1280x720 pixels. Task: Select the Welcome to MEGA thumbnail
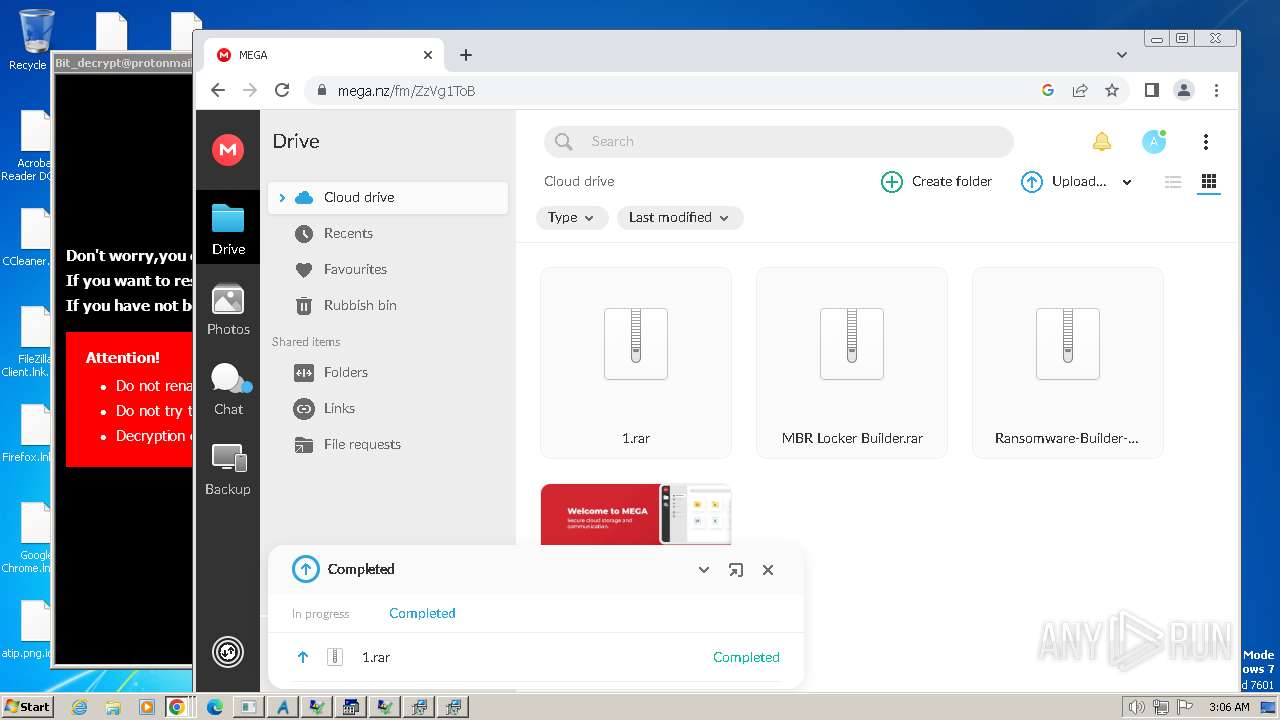coord(636,514)
